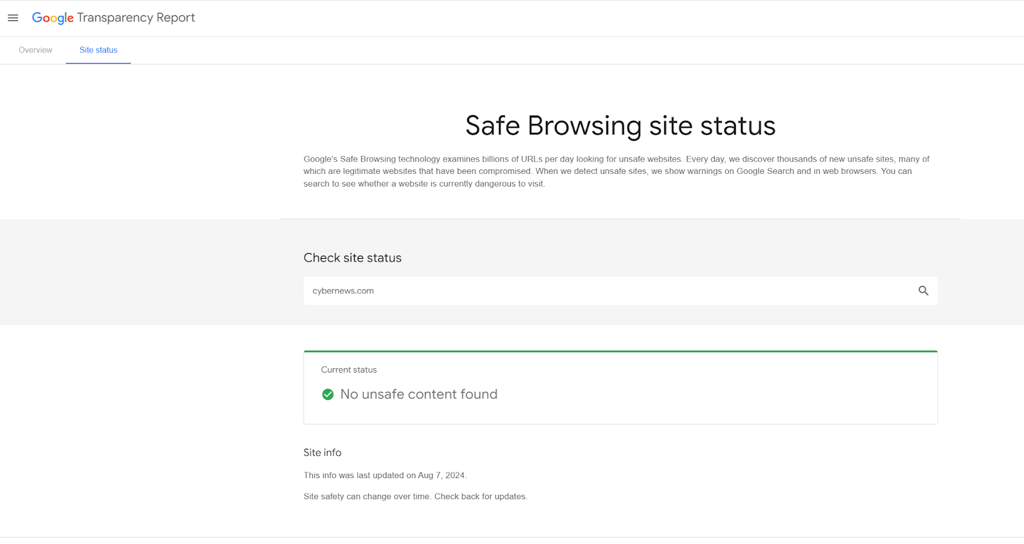Open the hamburger main menu
Screen dimensions: 1024x544
click(13, 18)
